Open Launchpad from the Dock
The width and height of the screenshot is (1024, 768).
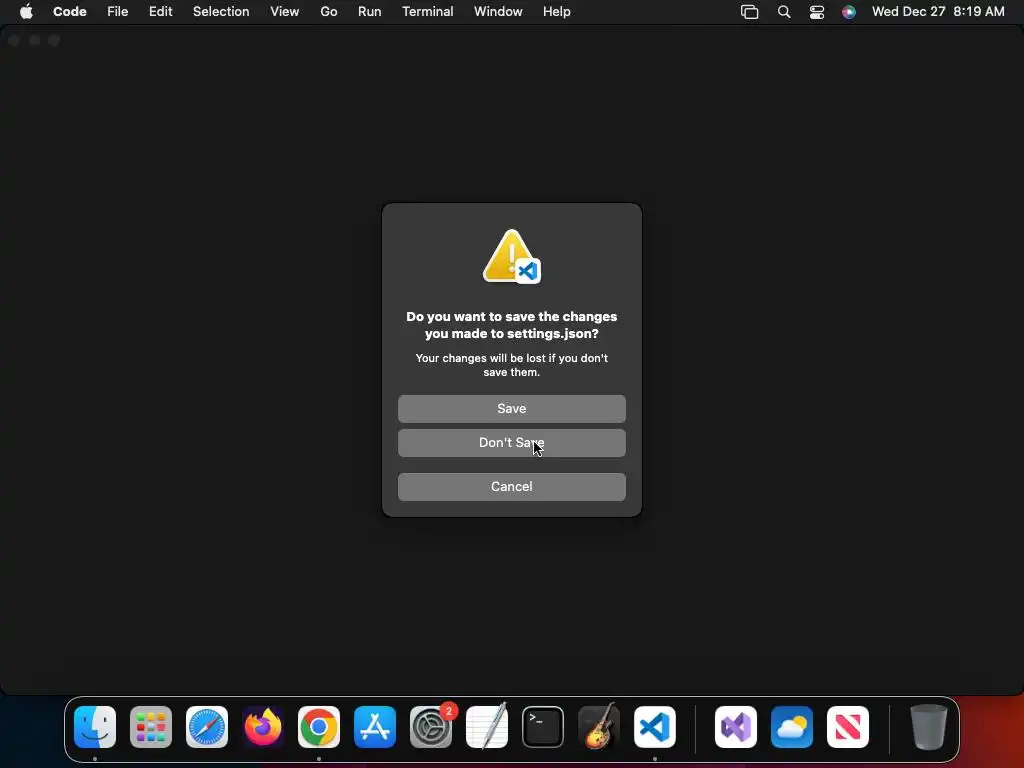pyautogui.click(x=151, y=727)
